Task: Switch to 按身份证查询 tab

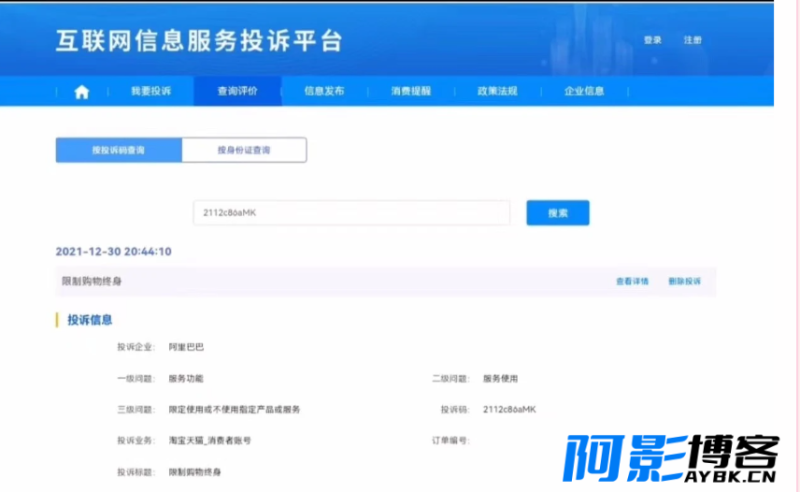Action: pyautogui.click(x=244, y=150)
